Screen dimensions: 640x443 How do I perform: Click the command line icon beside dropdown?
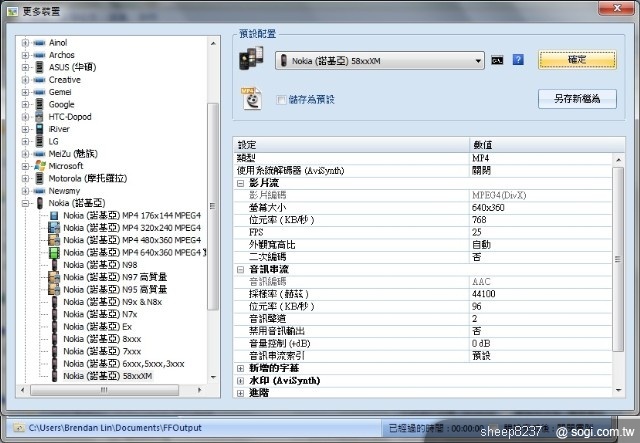[x=497, y=60]
